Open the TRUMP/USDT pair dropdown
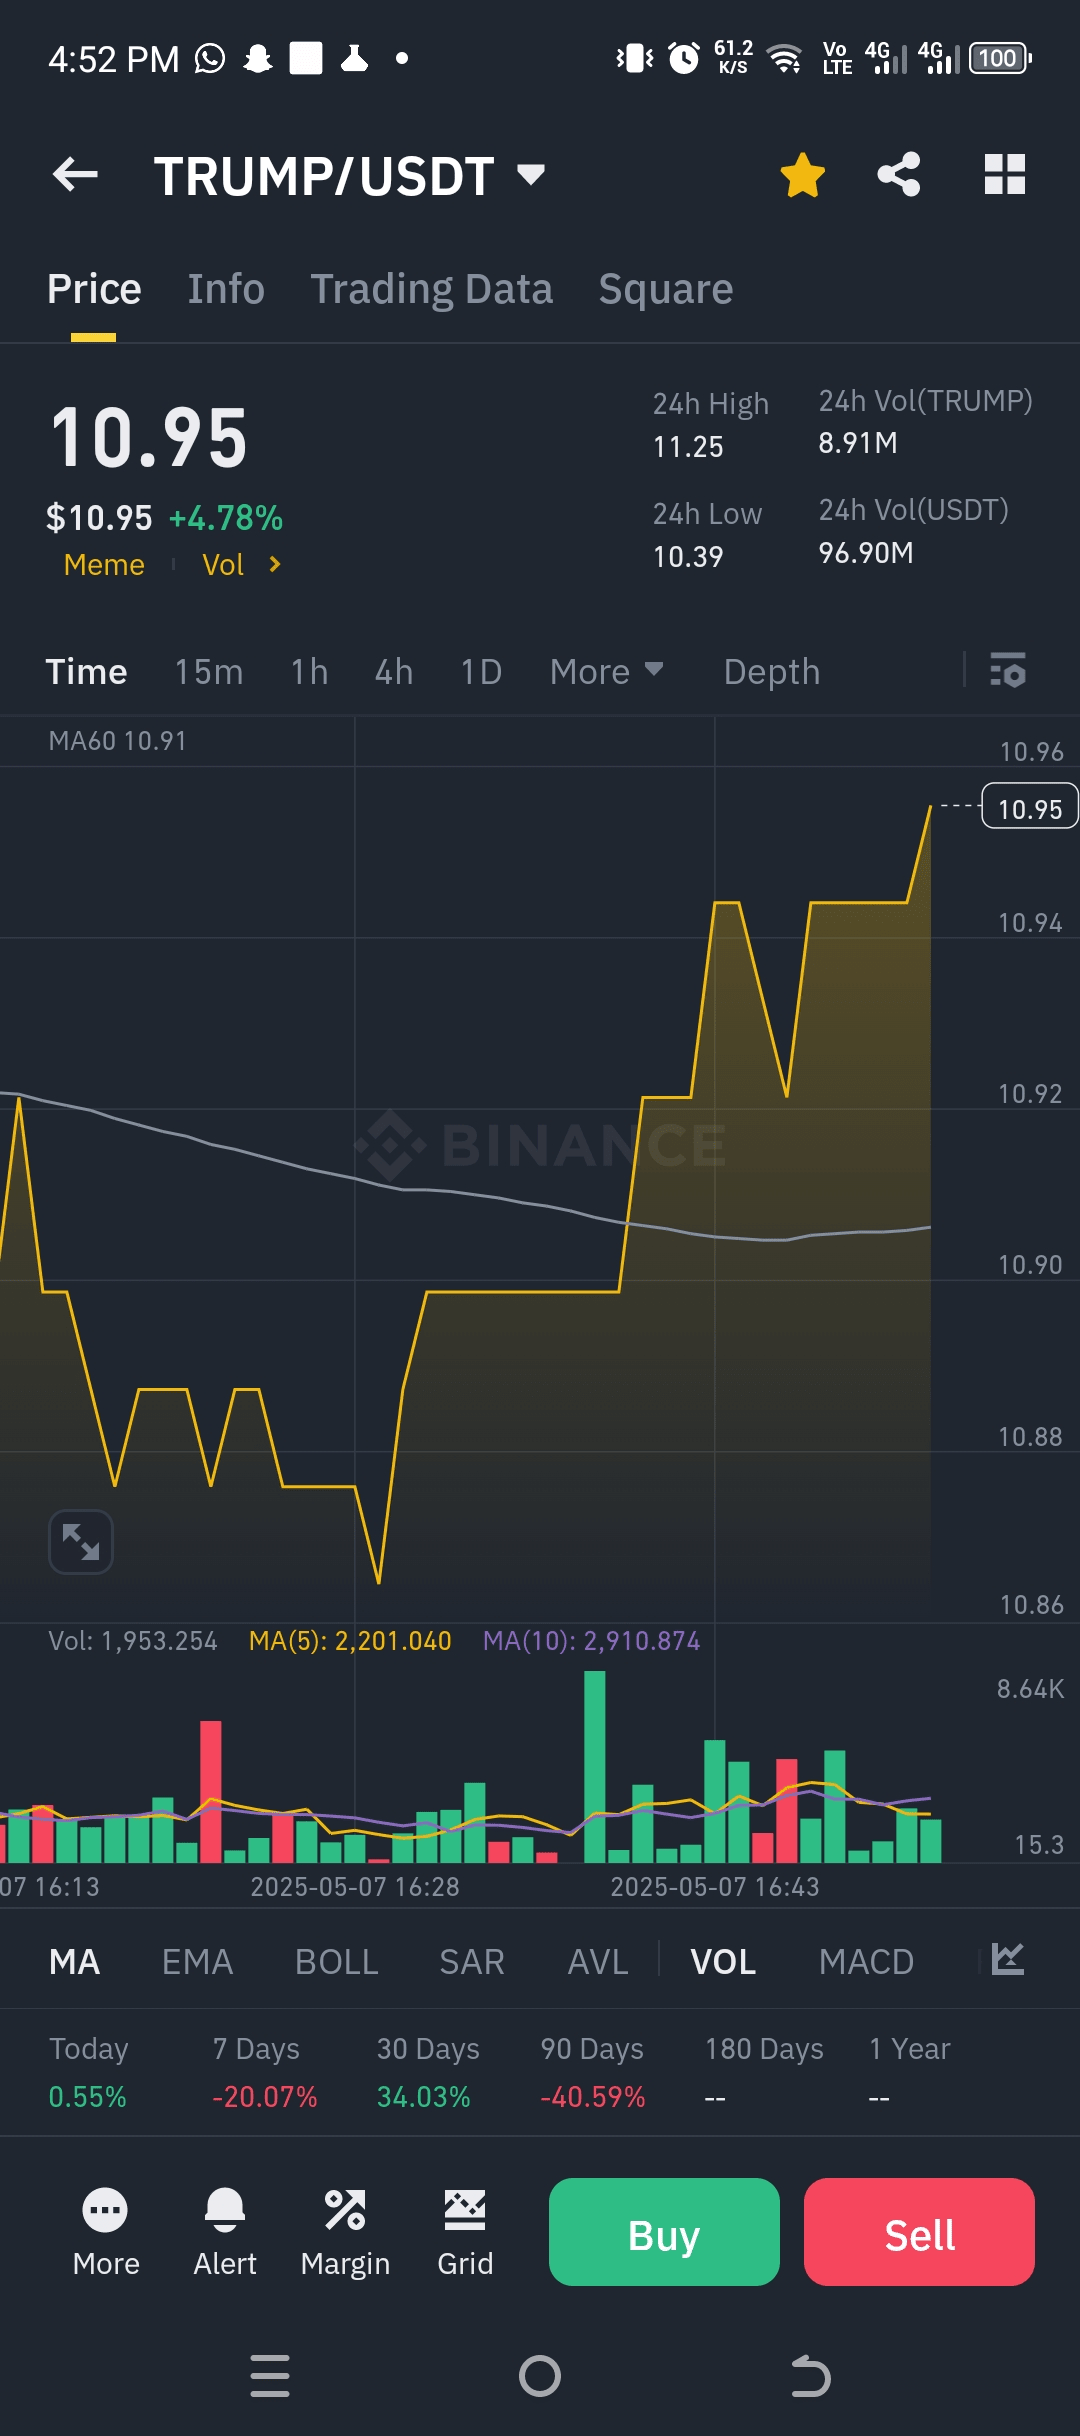The height and width of the screenshot is (2436, 1080). coord(531,176)
